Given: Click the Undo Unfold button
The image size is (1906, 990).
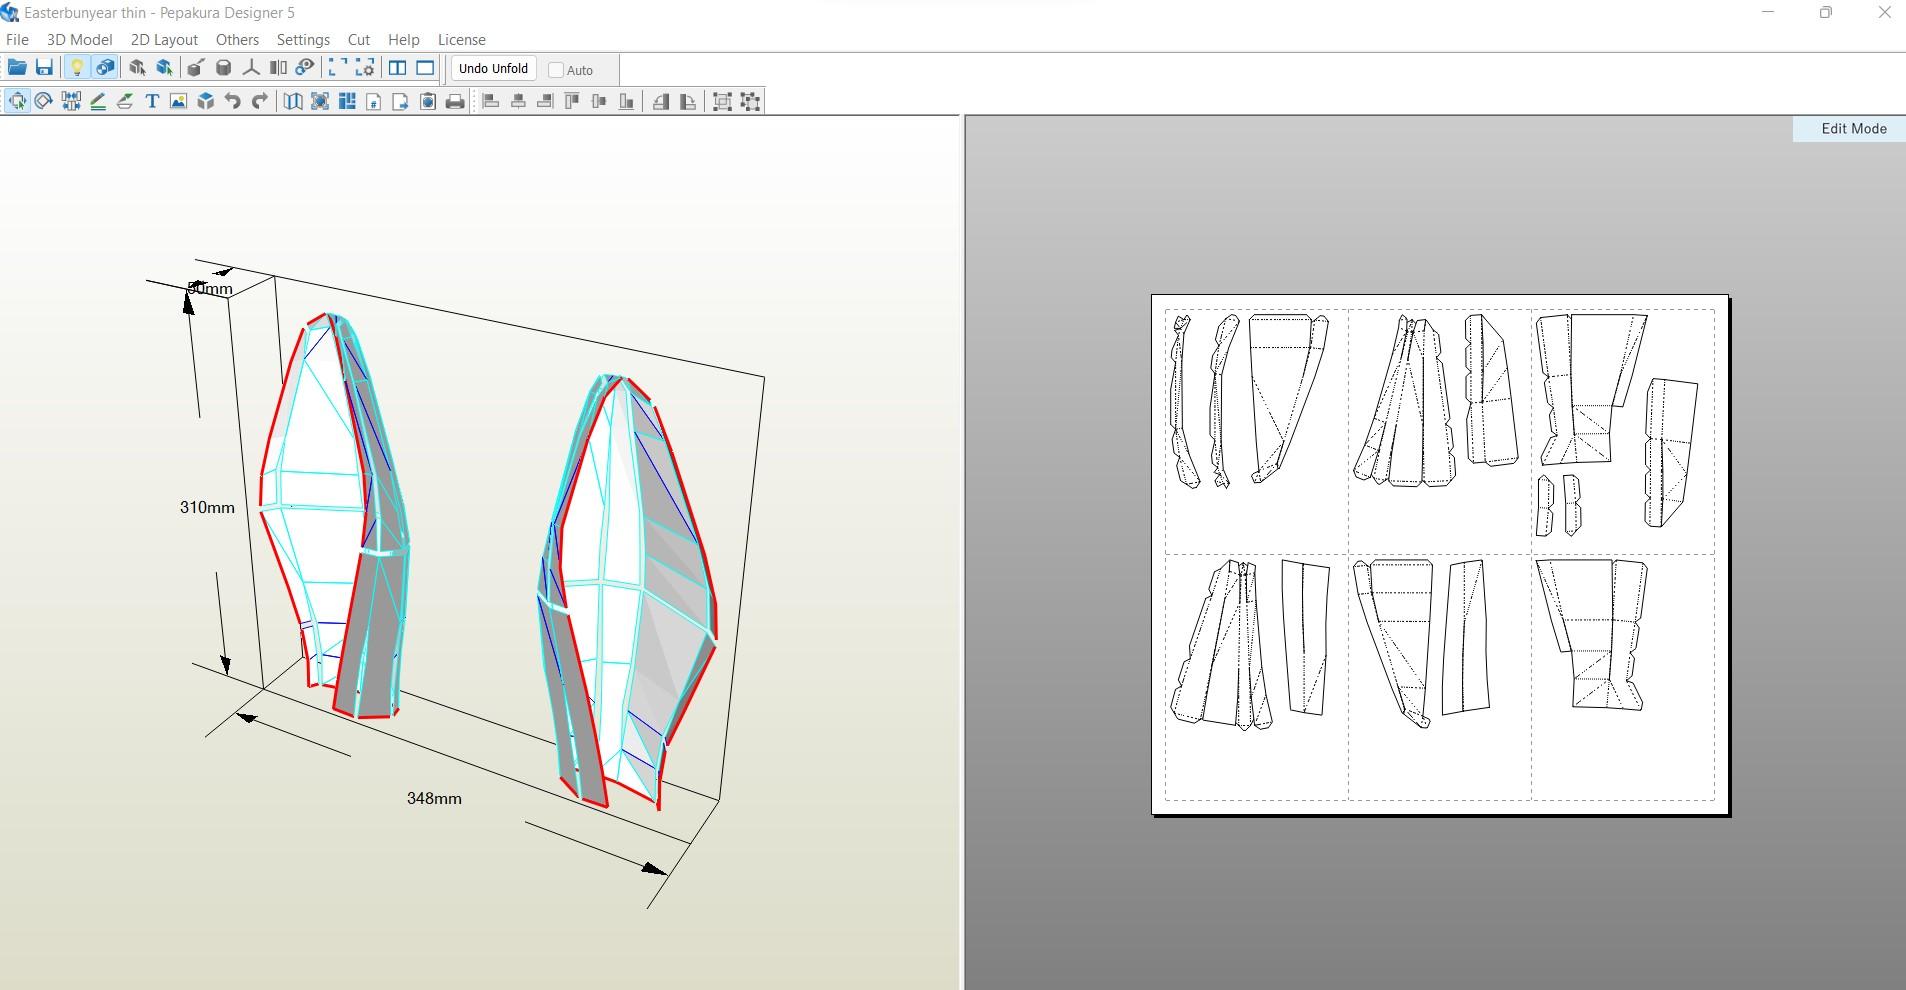Looking at the screenshot, I should click(x=493, y=68).
